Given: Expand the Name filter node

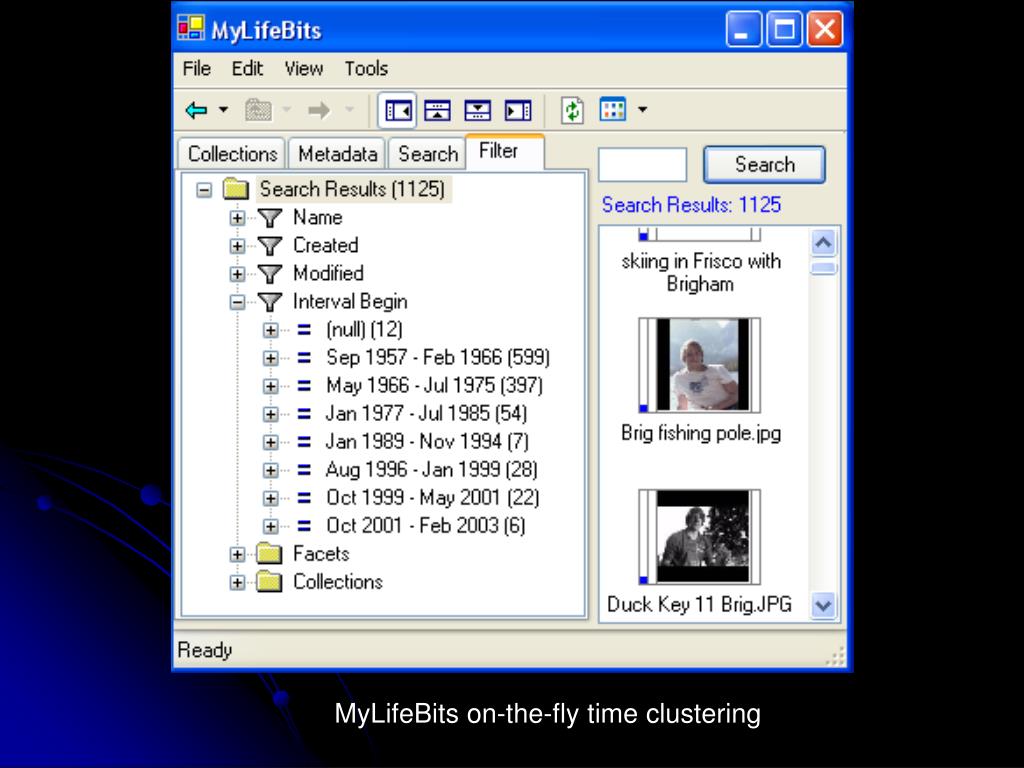Looking at the screenshot, I should [237, 218].
